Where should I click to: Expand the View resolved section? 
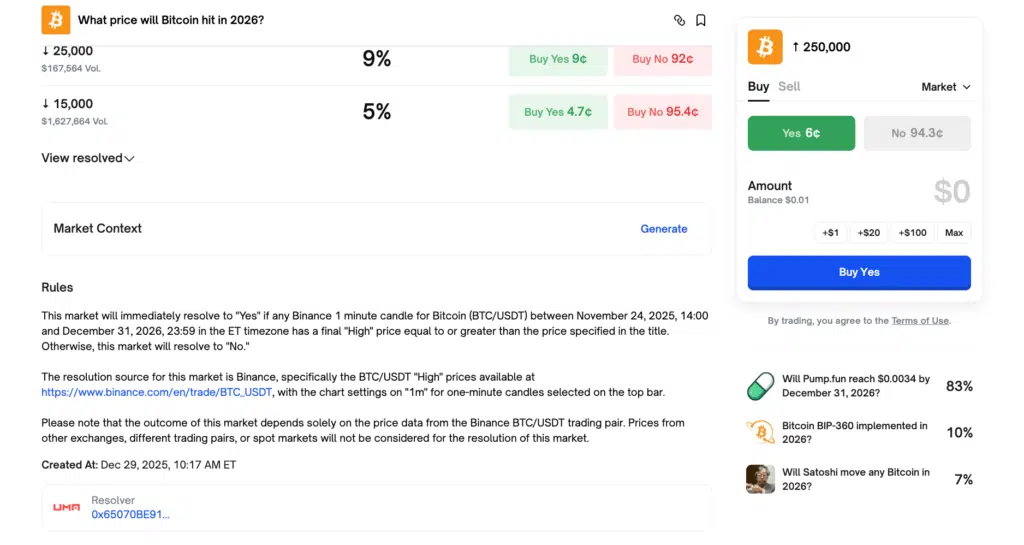point(88,158)
